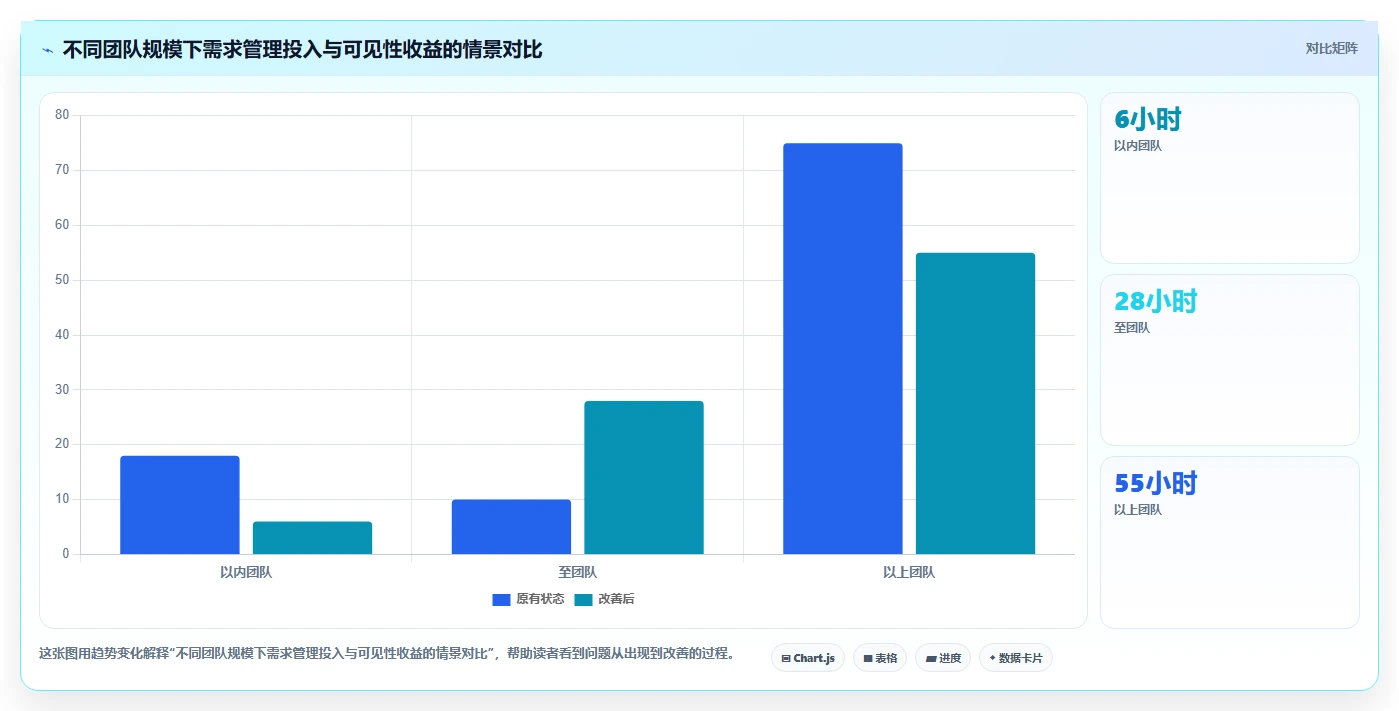Open the 6小时 以内团队 data card
The image size is (1399, 711).
pos(1230,178)
